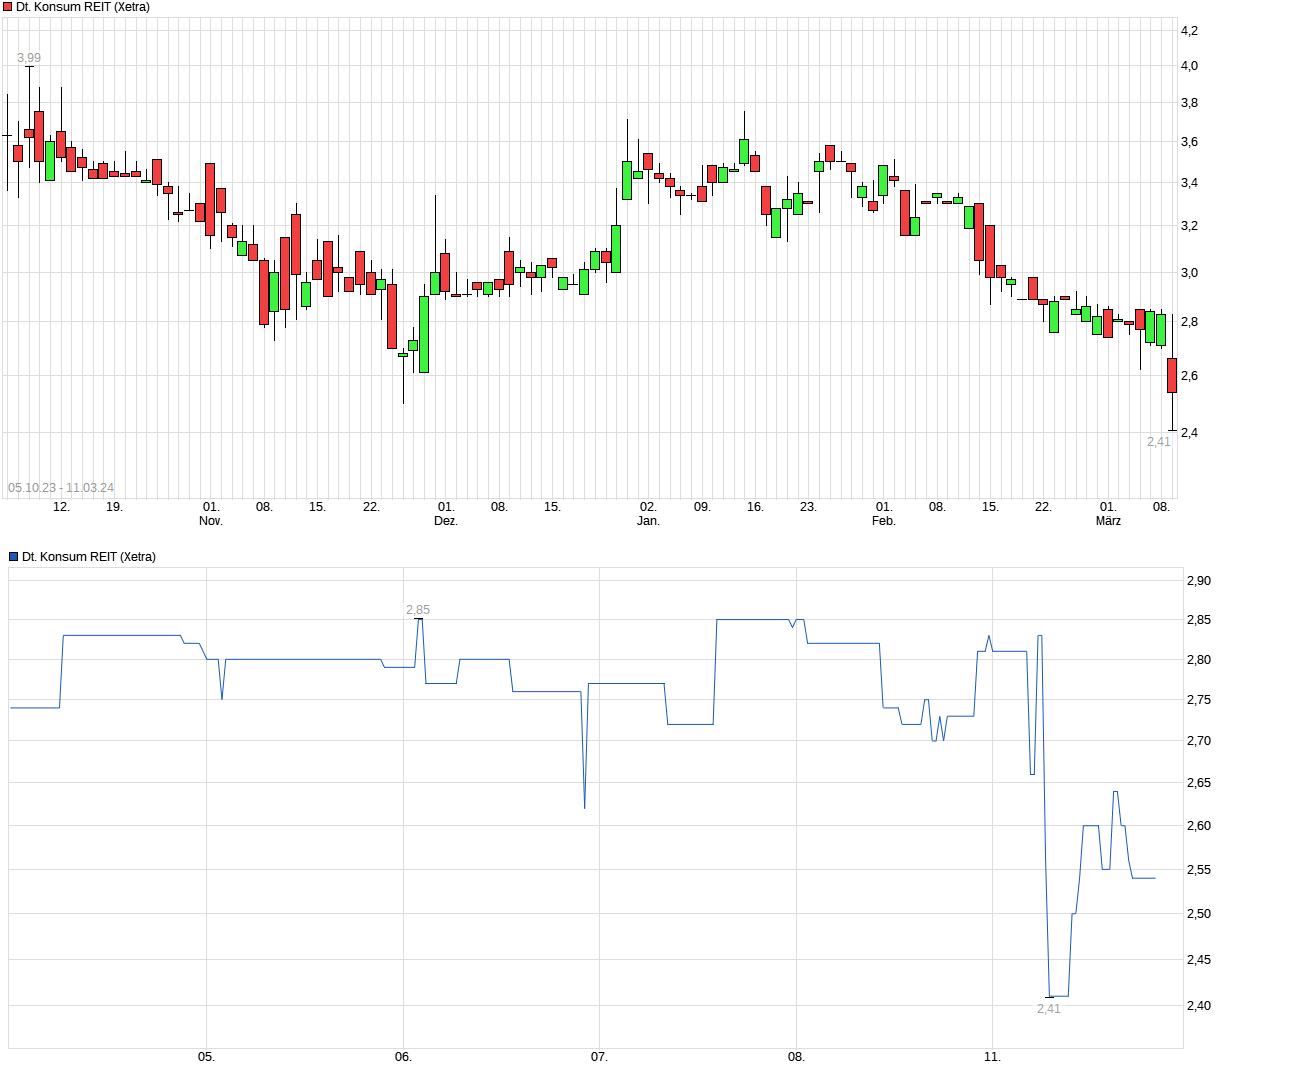Select the 'März' axis label
Image resolution: width=1290 pixels, height=1090 pixels.
tap(1110, 520)
